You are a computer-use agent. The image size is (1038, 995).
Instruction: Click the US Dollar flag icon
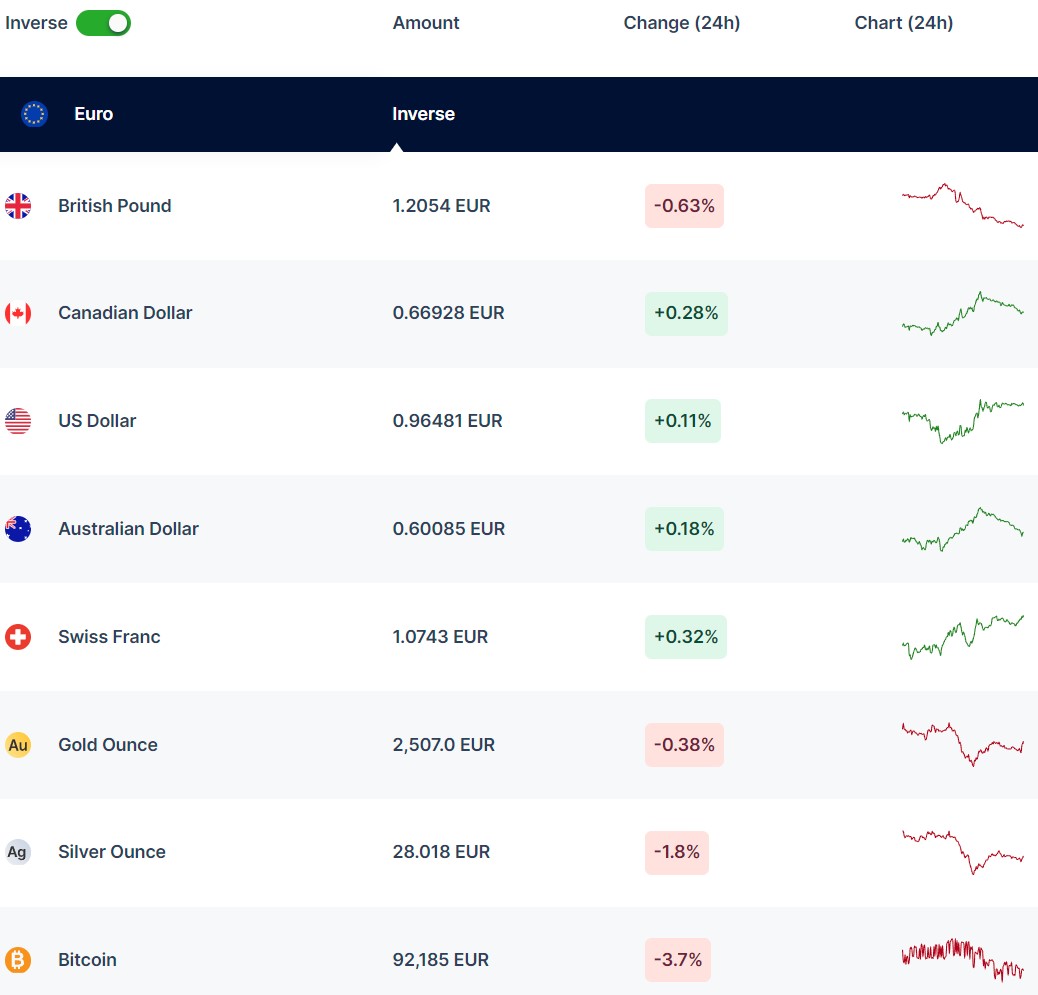point(18,421)
